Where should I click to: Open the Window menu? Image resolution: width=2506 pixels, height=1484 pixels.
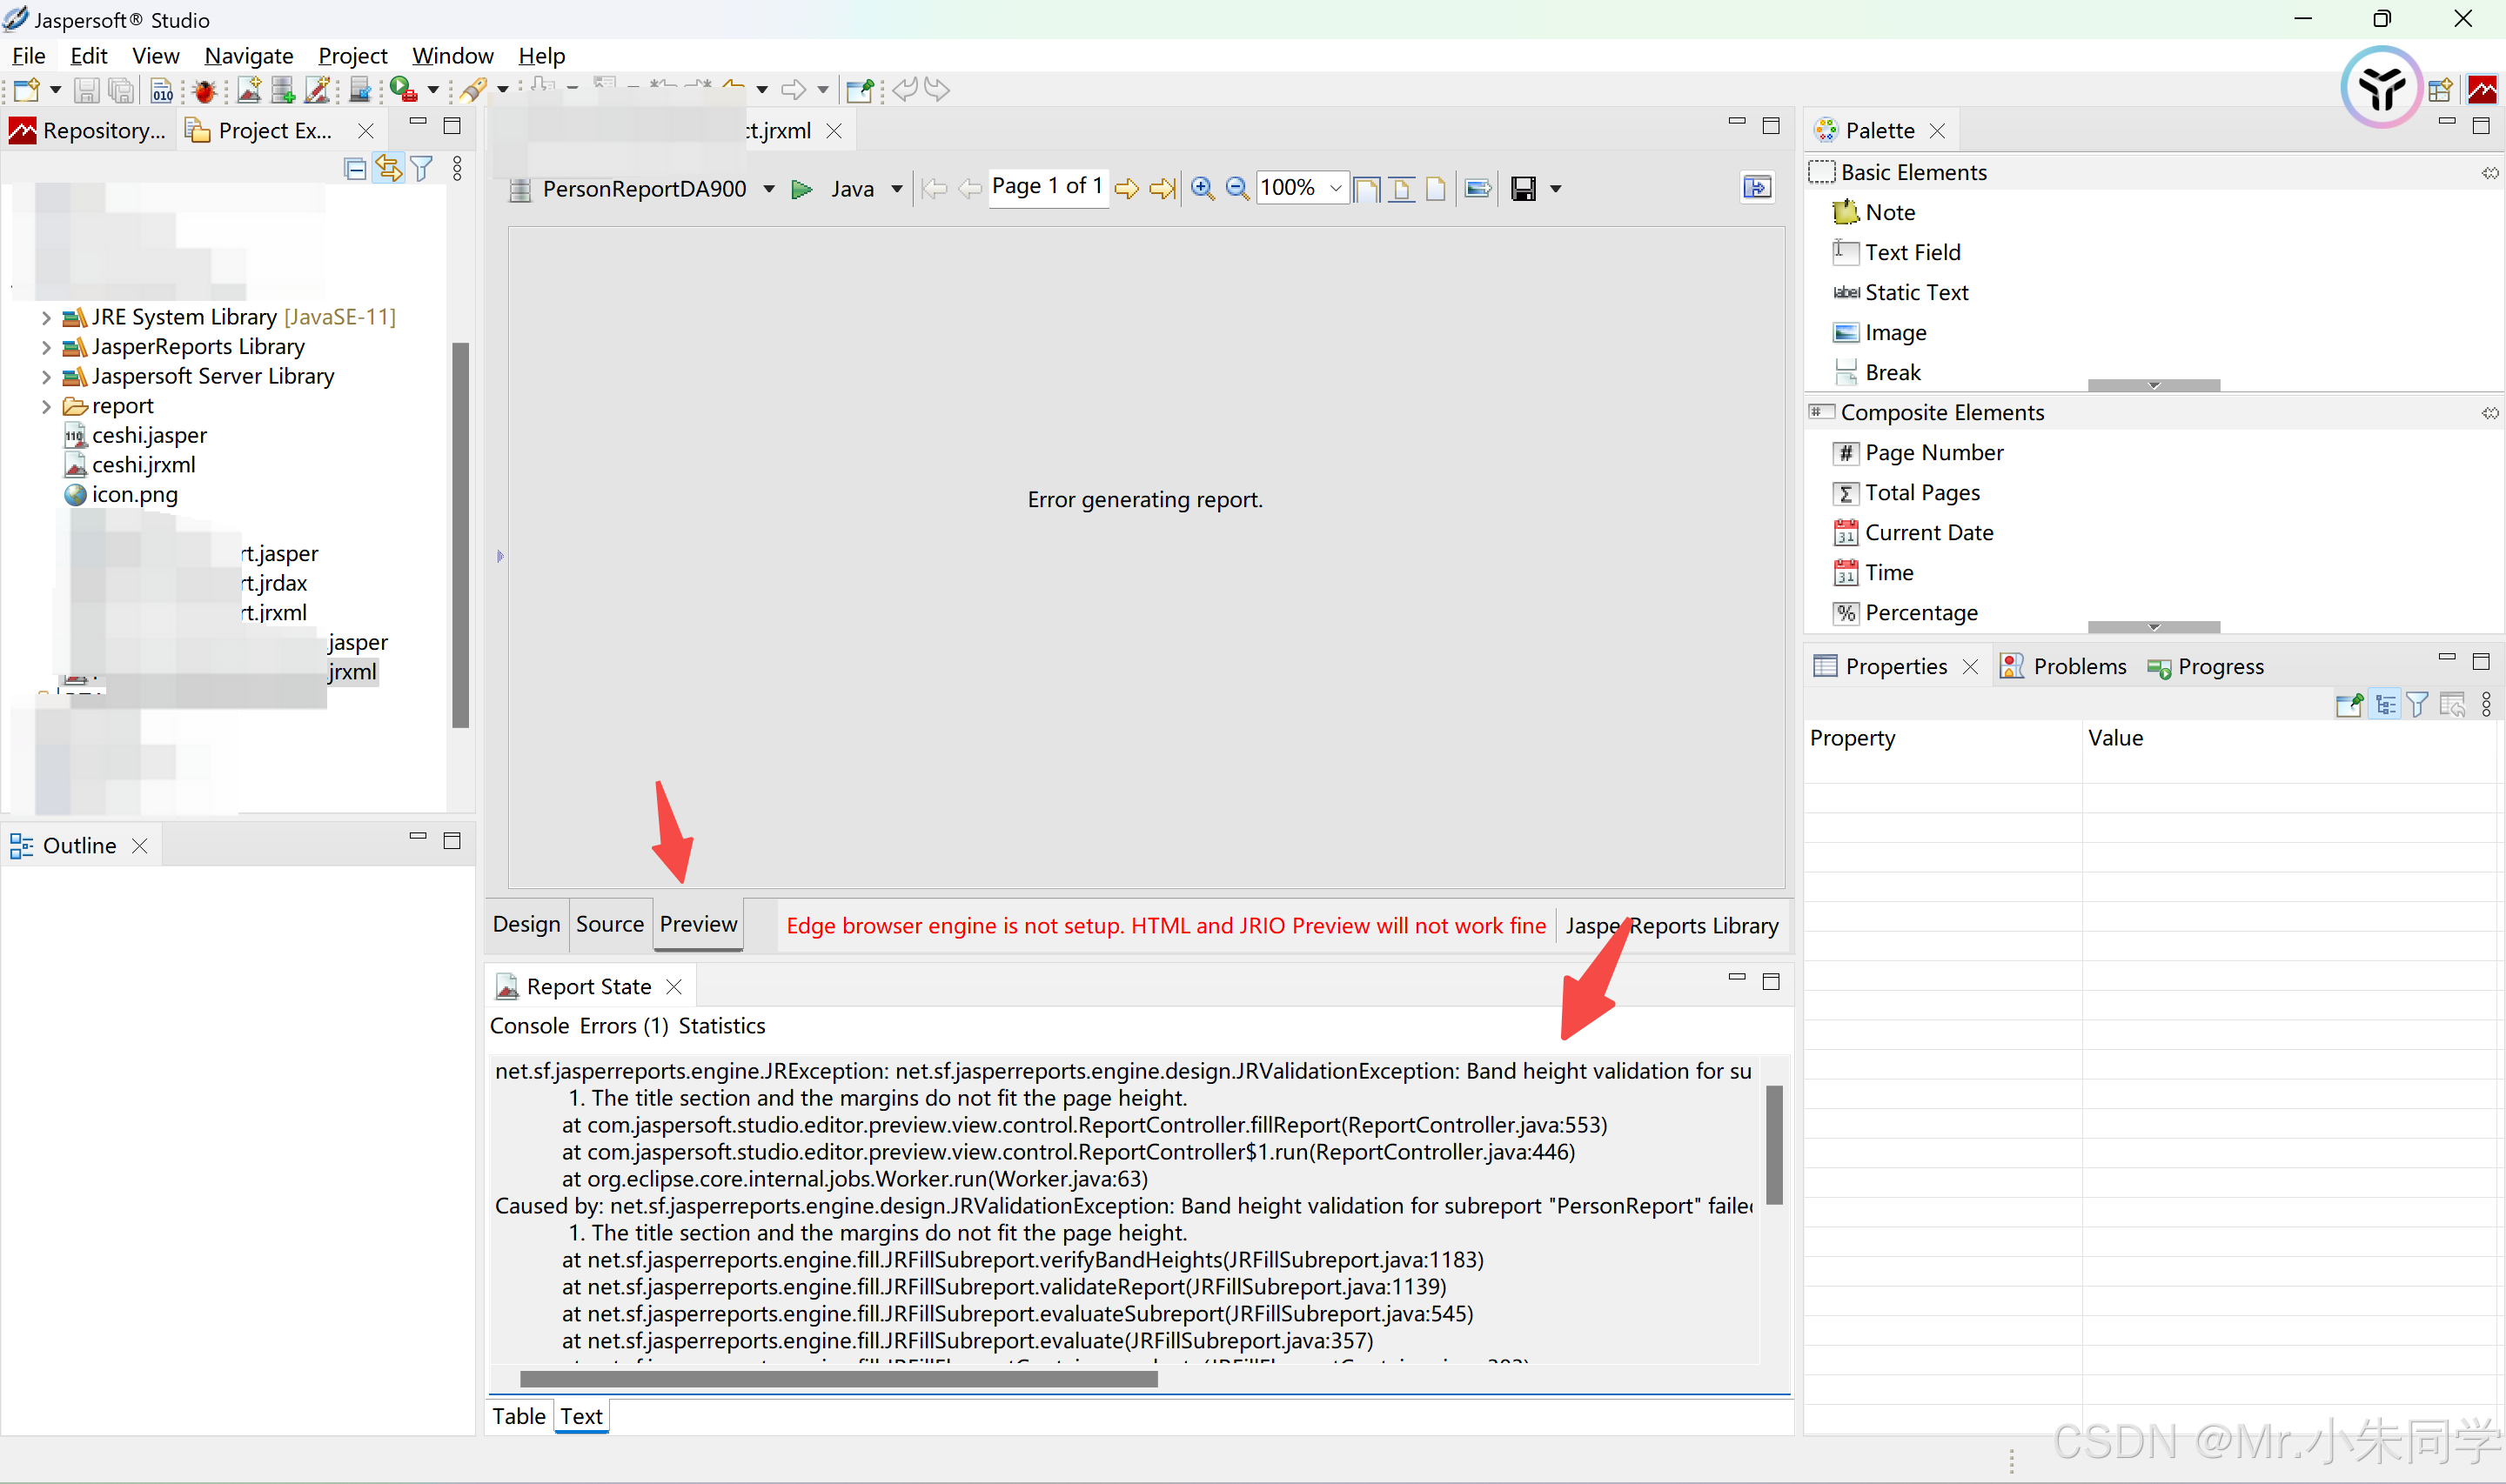pyautogui.click(x=452, y=56)
